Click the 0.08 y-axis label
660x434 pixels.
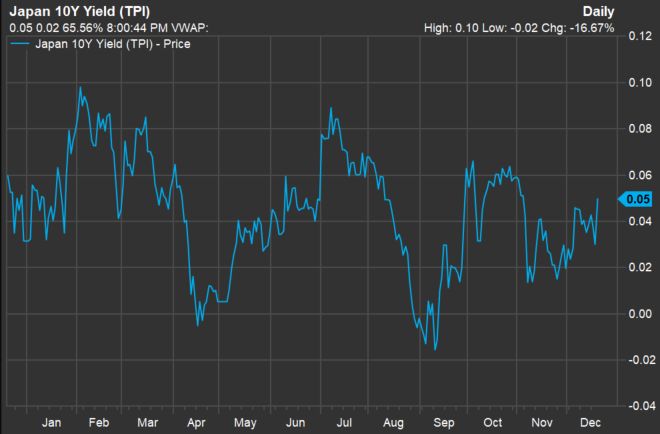point(639,129)
